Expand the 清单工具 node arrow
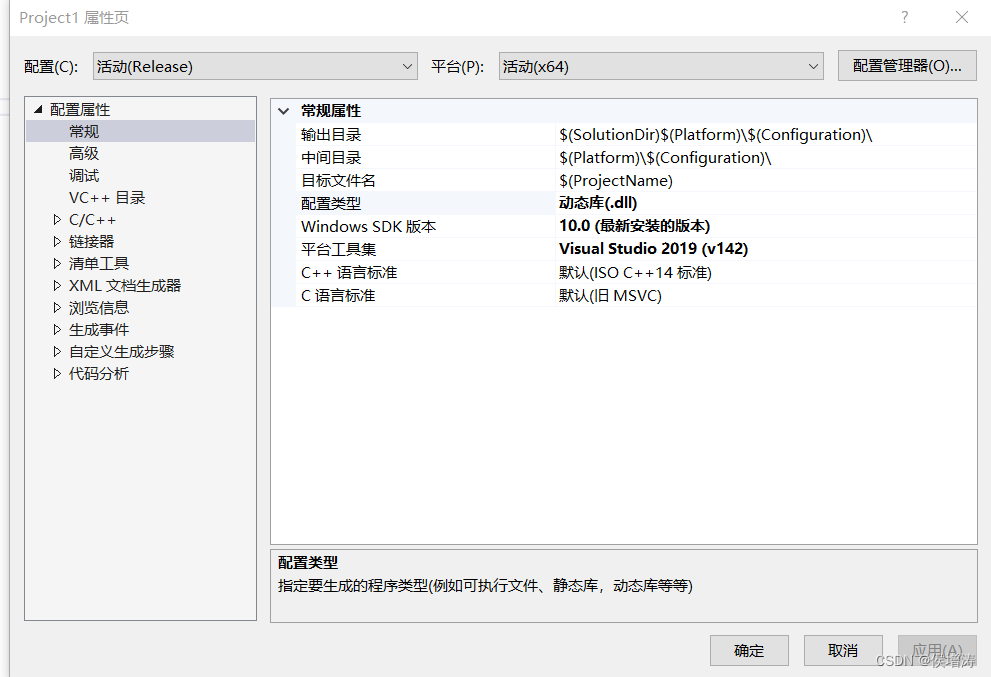This screenshot has height=677, width=991. (57, 264)
